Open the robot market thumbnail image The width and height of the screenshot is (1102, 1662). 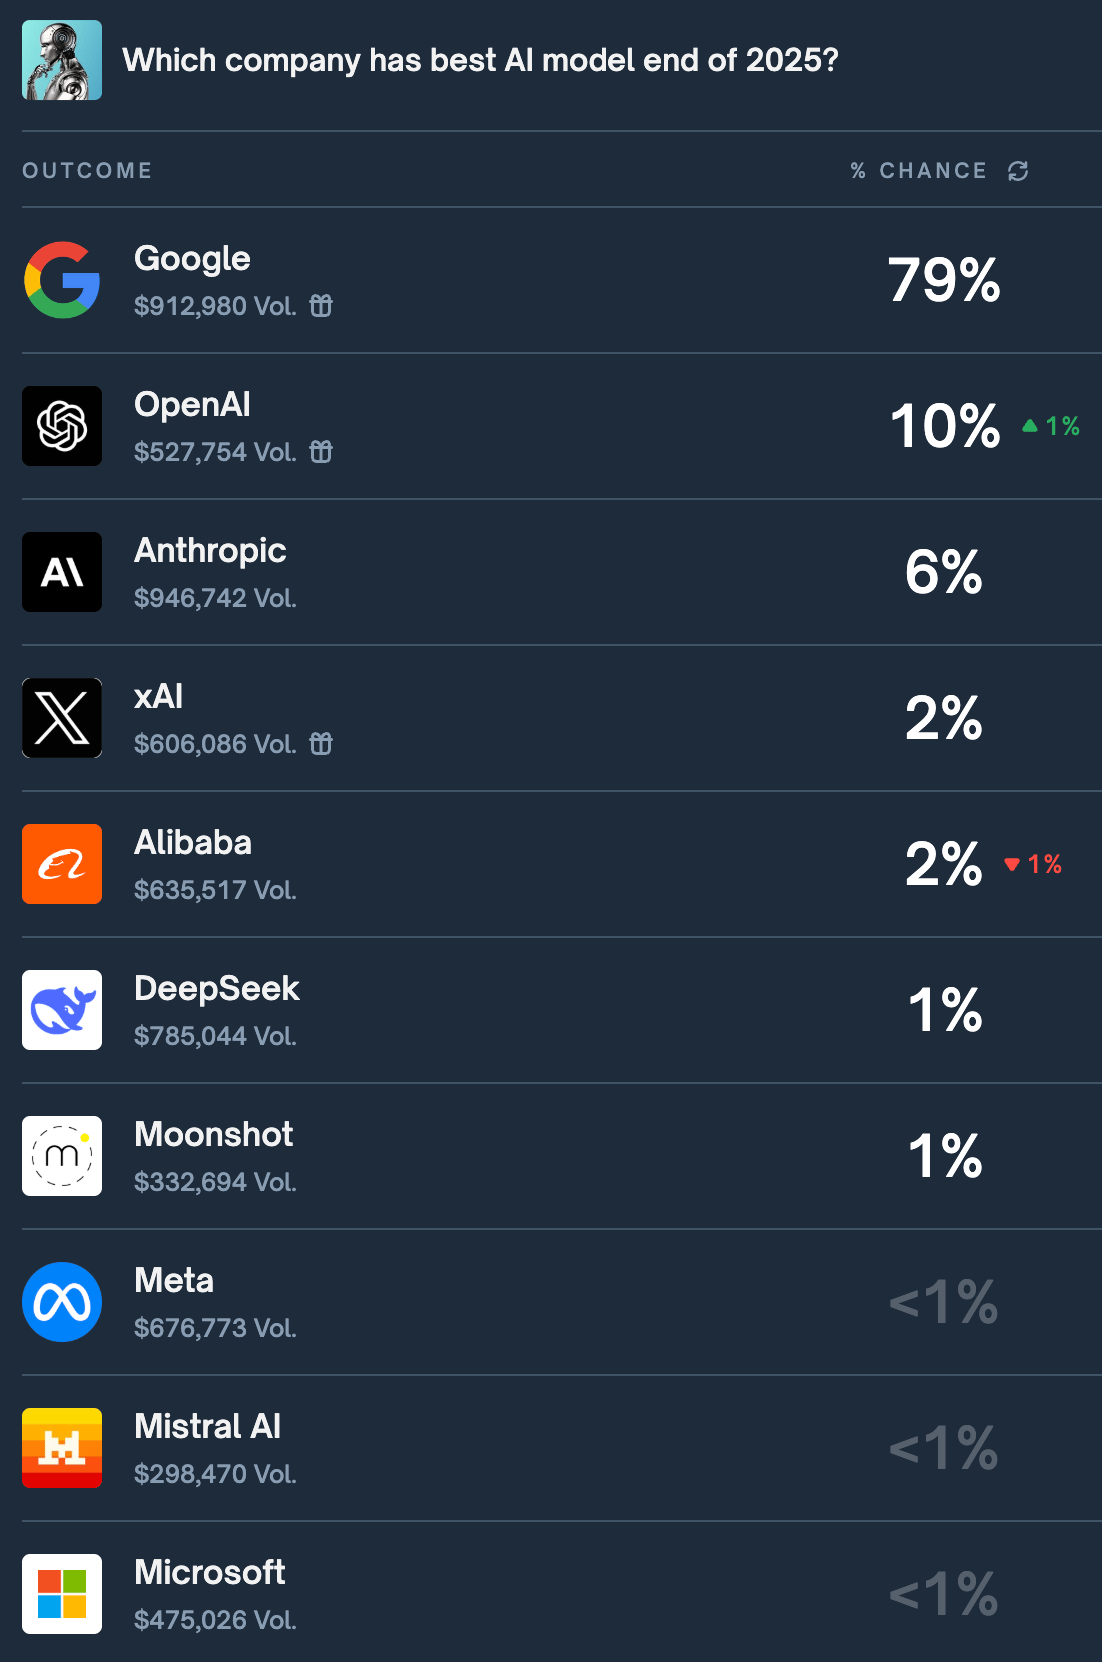62,60
